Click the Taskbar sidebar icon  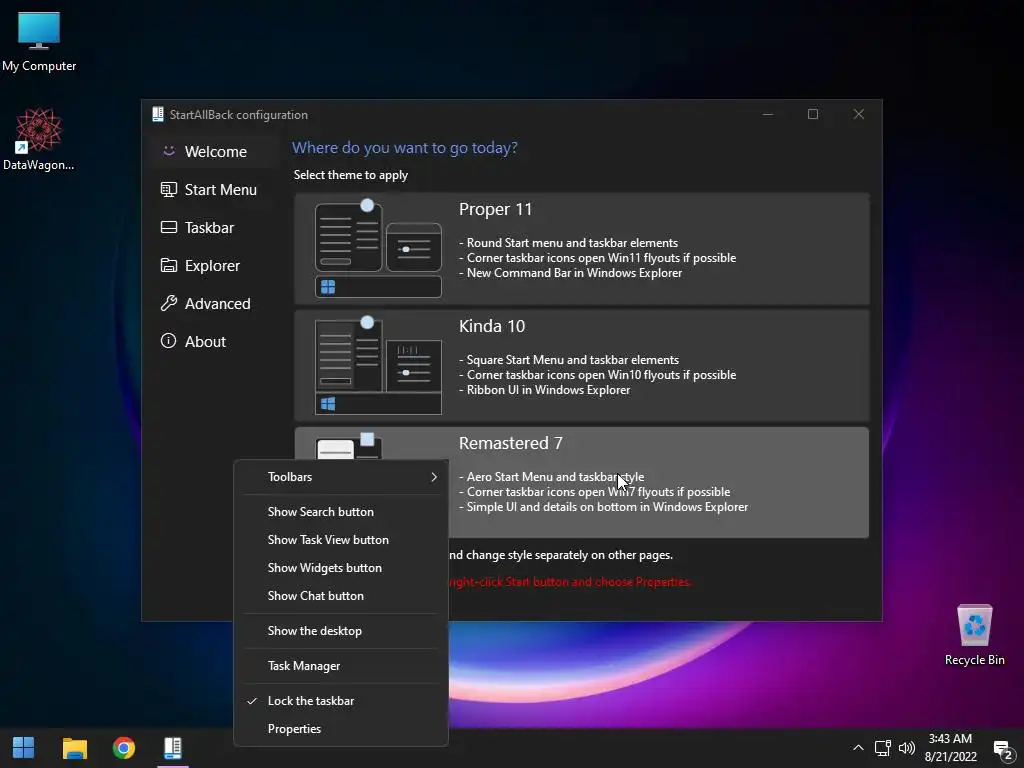pyautogui.click(x=168, y=227)
